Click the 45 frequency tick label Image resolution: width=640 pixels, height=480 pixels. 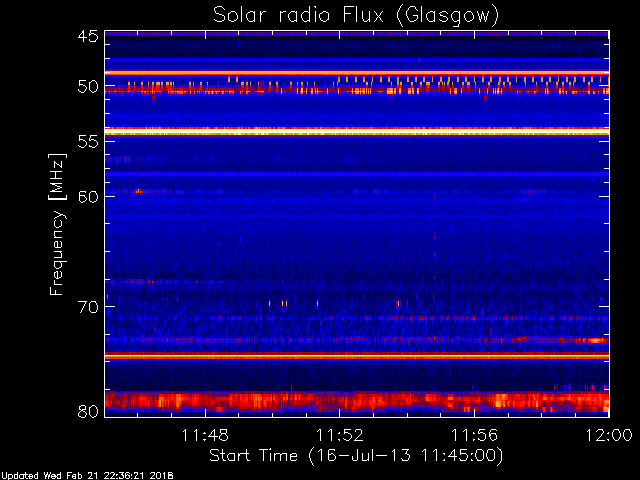[88, 37]
